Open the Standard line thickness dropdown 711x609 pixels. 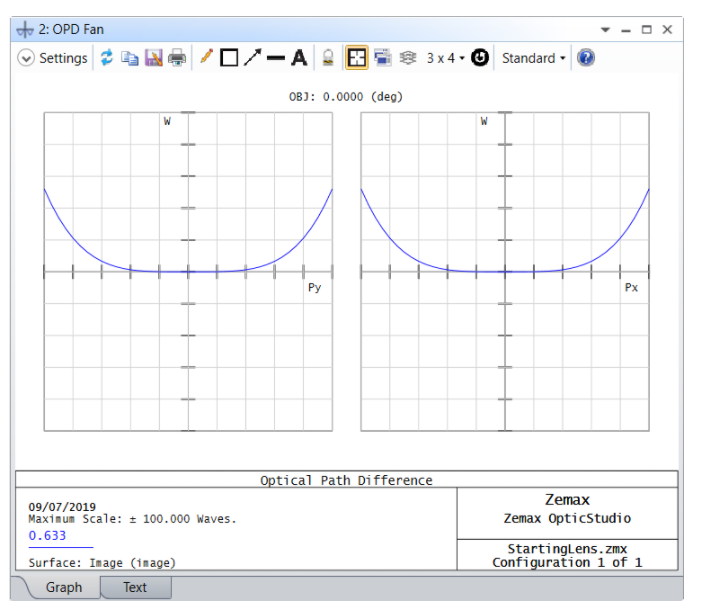point(534,58)
